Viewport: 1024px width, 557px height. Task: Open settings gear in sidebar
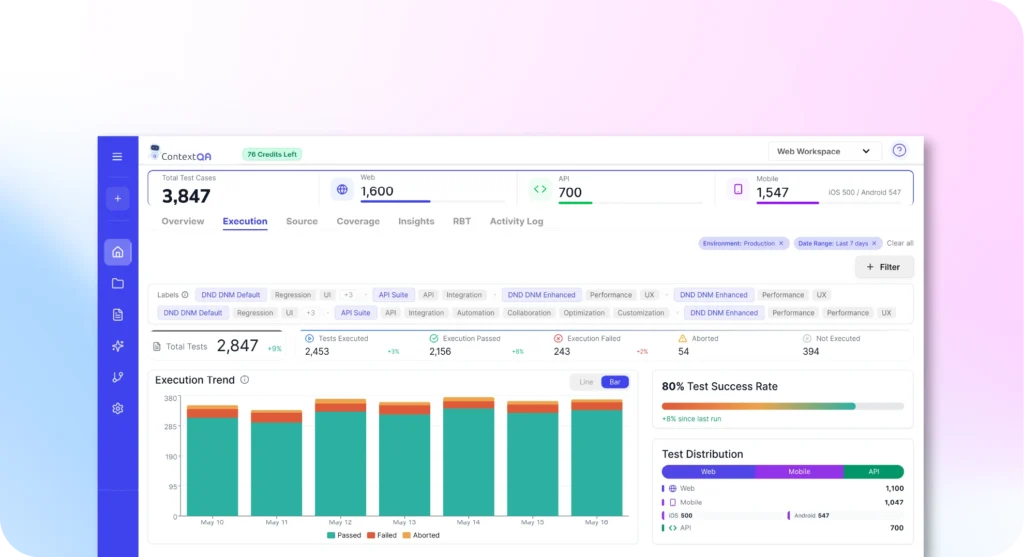[x=117, y=408]
